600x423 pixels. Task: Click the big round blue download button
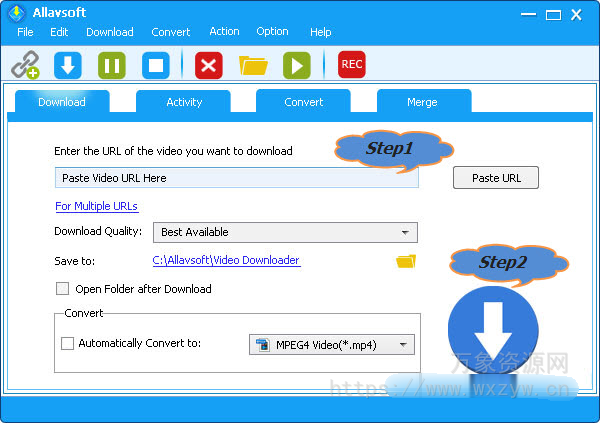(493, 331)
